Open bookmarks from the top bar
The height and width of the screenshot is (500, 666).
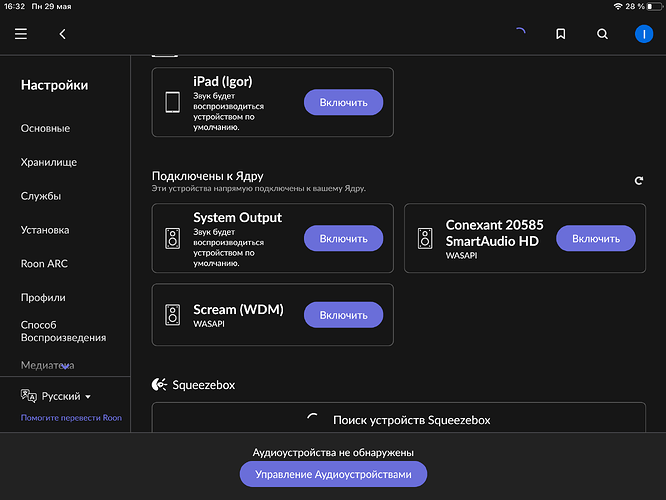point(561,34)
